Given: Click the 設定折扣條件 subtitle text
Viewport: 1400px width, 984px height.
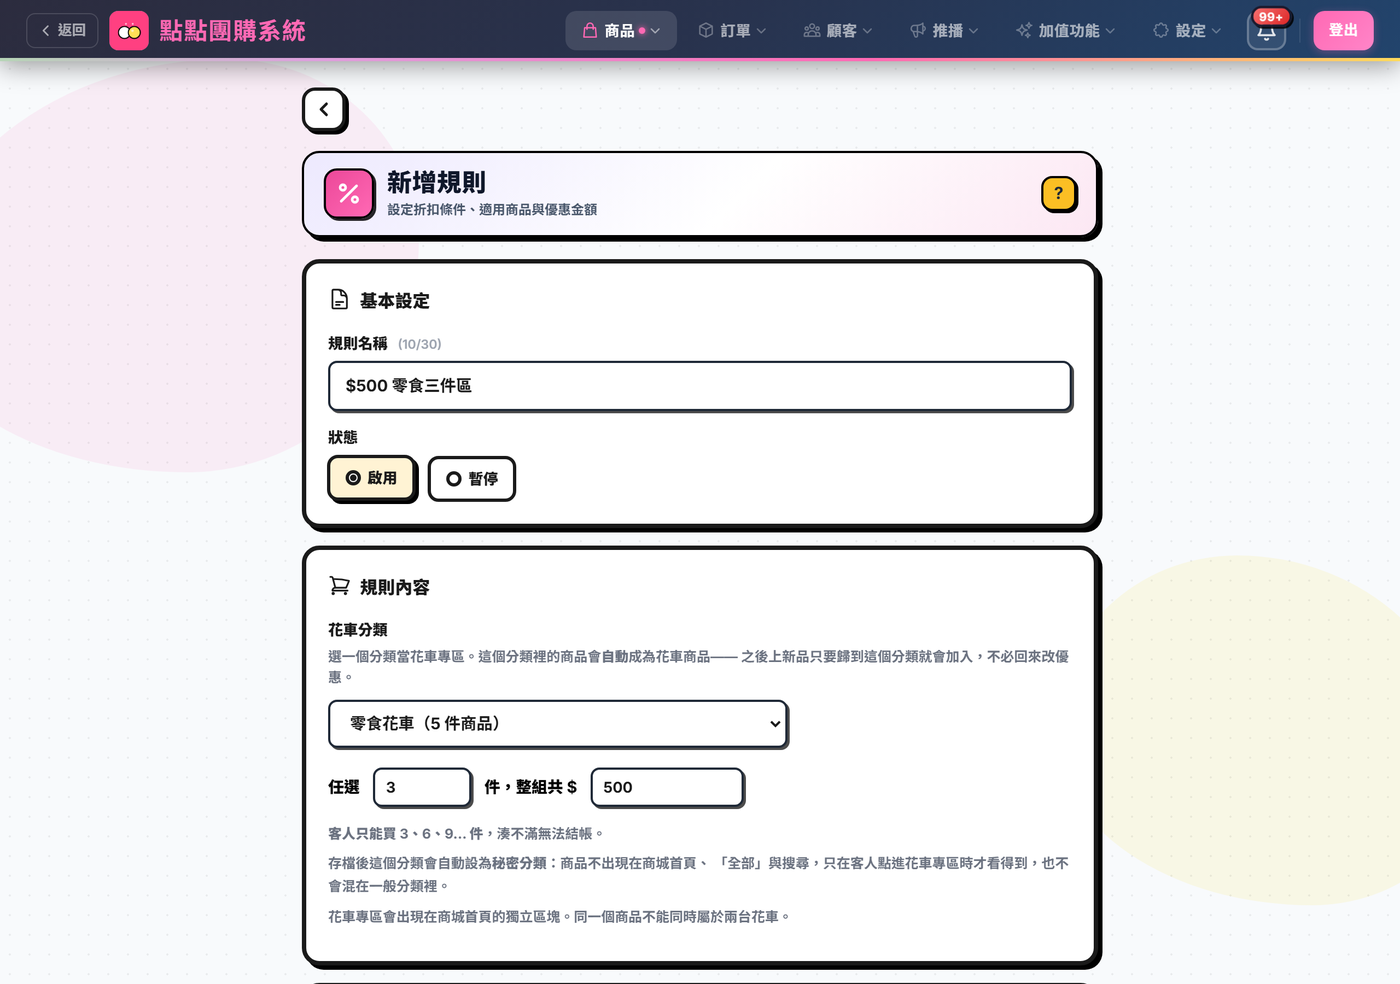Looking at the screenshot, I should 492,210.
